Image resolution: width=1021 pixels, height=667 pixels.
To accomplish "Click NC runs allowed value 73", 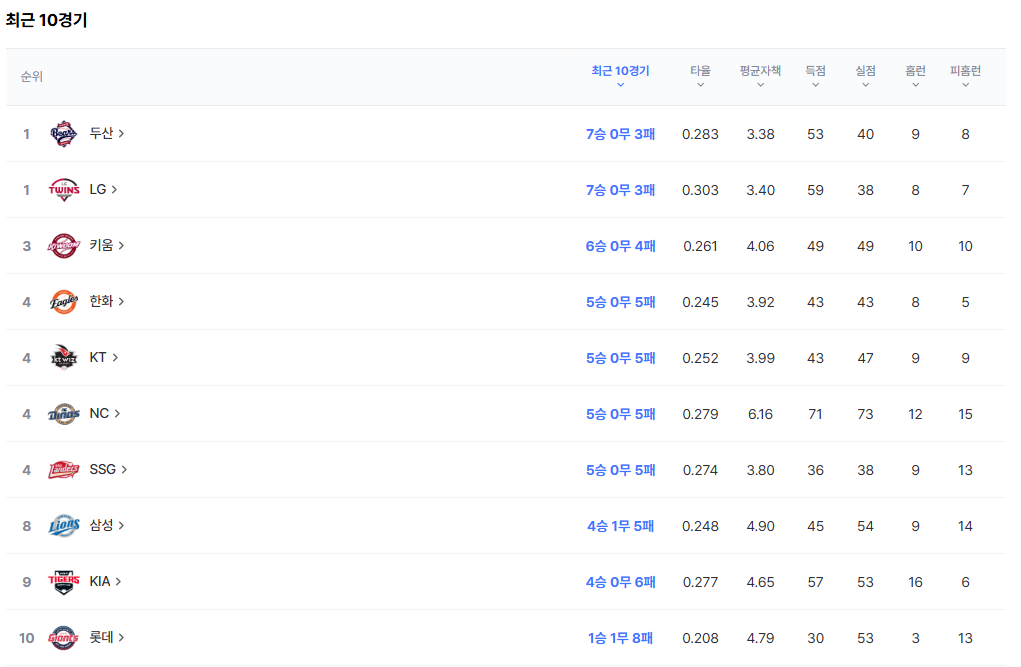I will 865,414.
